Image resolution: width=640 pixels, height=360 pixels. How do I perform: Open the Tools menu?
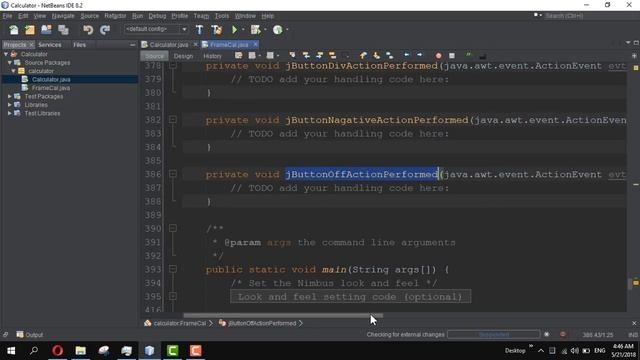222,16
